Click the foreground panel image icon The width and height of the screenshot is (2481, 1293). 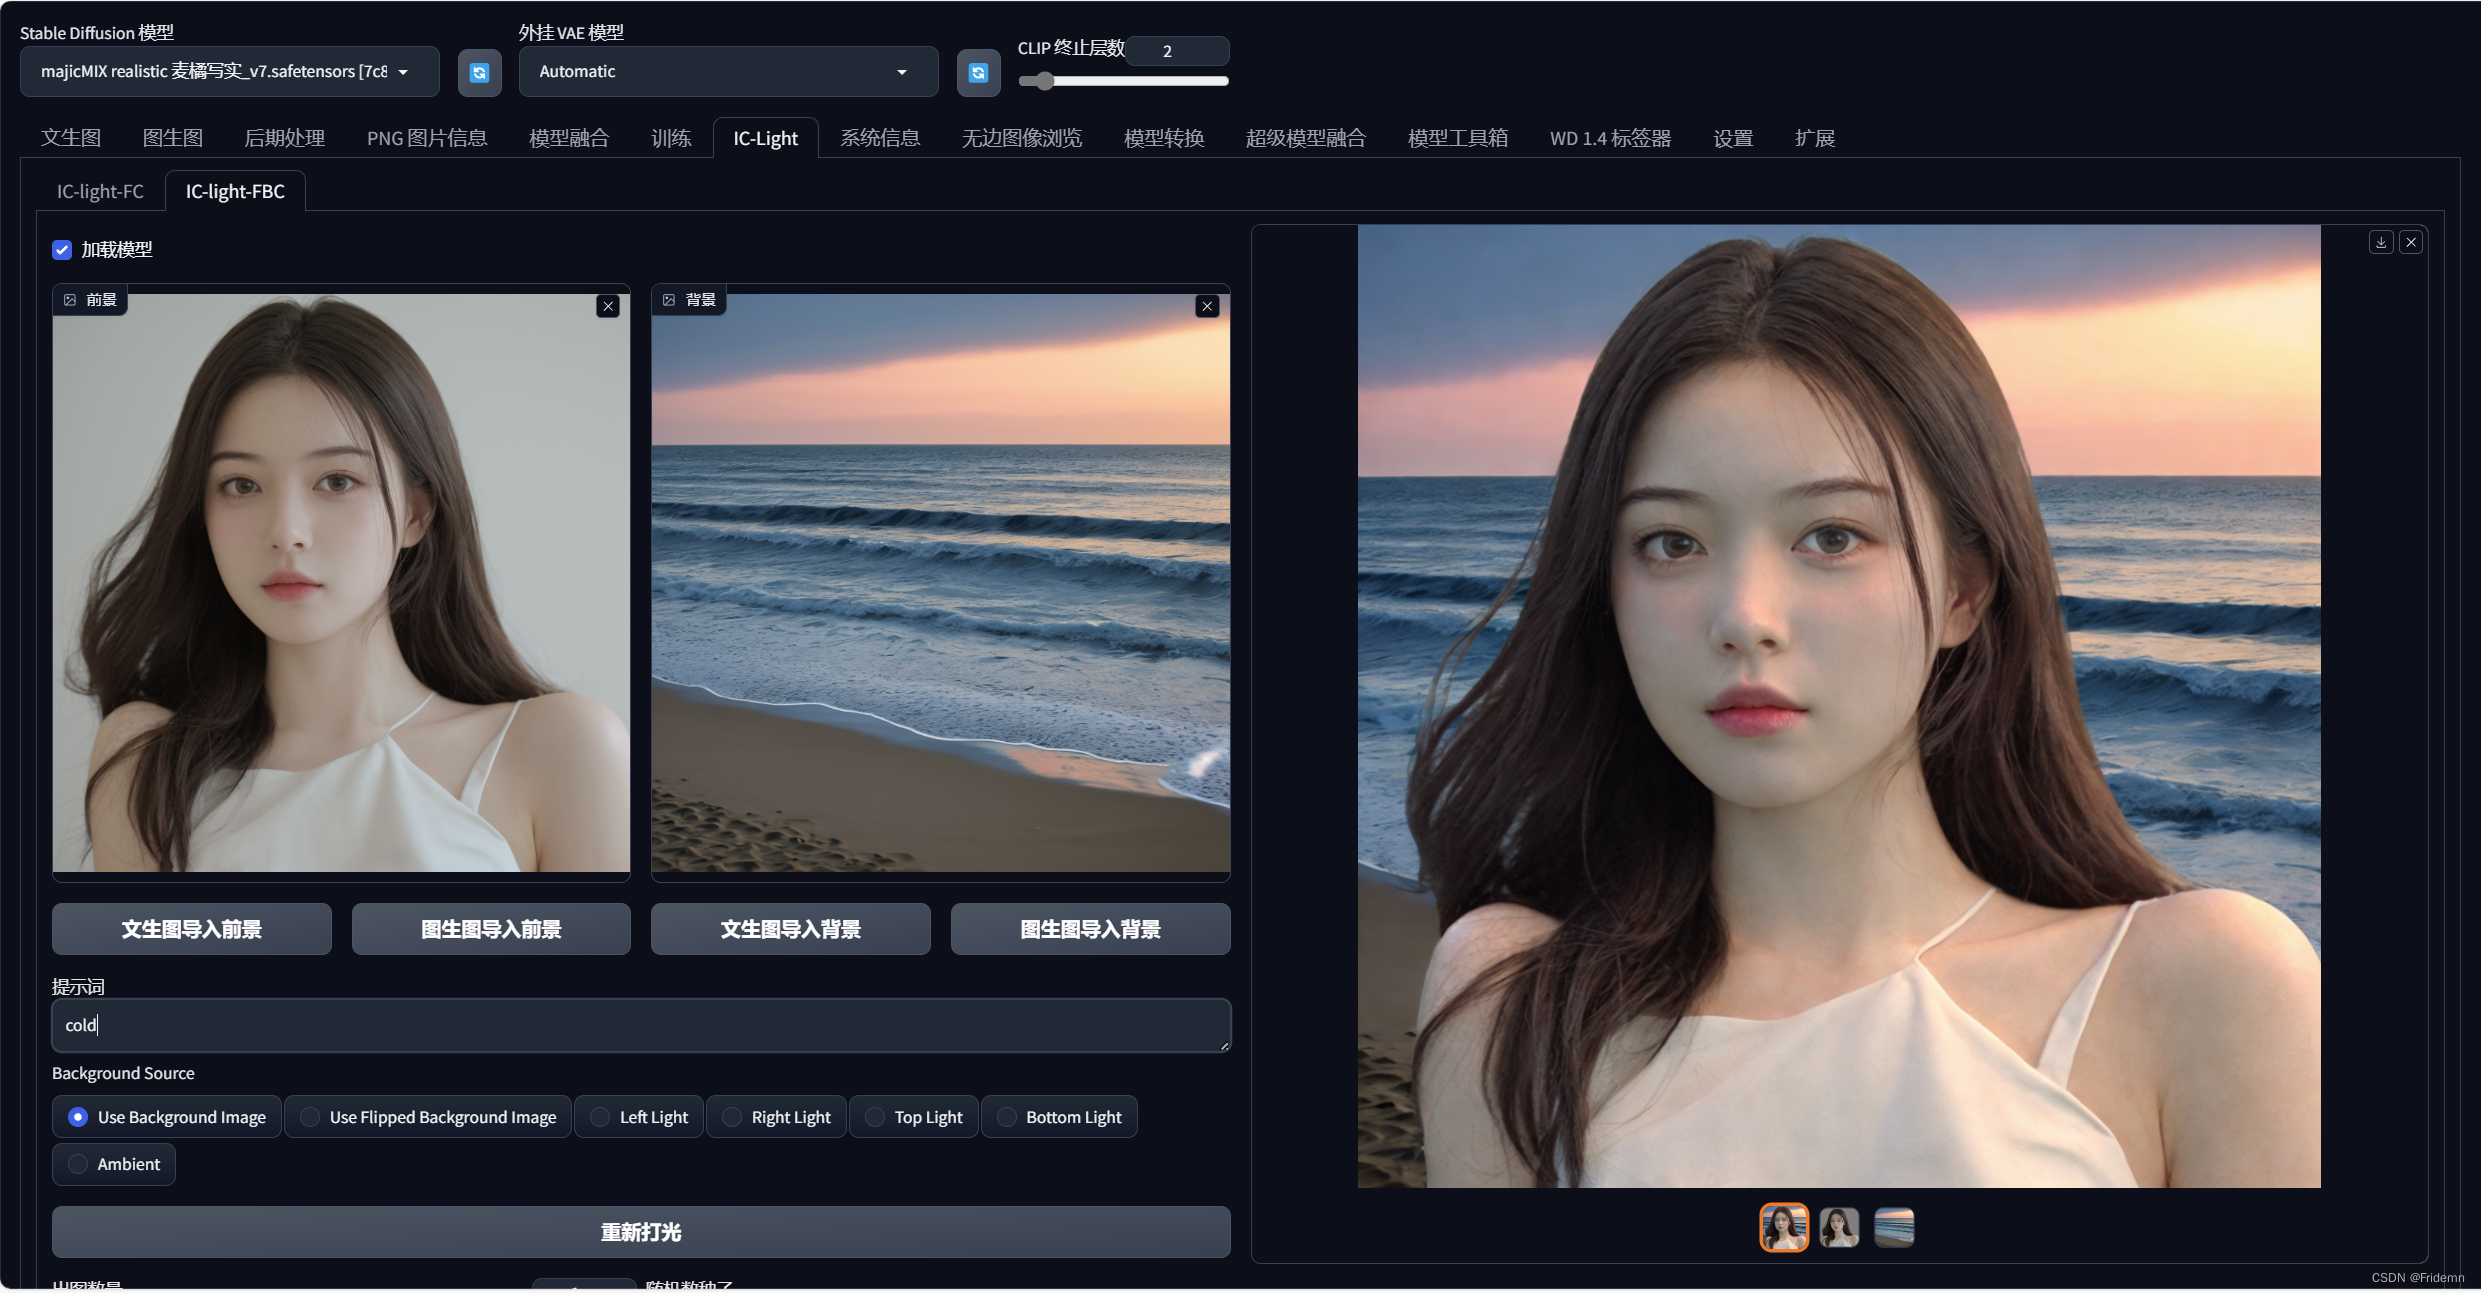70,300
